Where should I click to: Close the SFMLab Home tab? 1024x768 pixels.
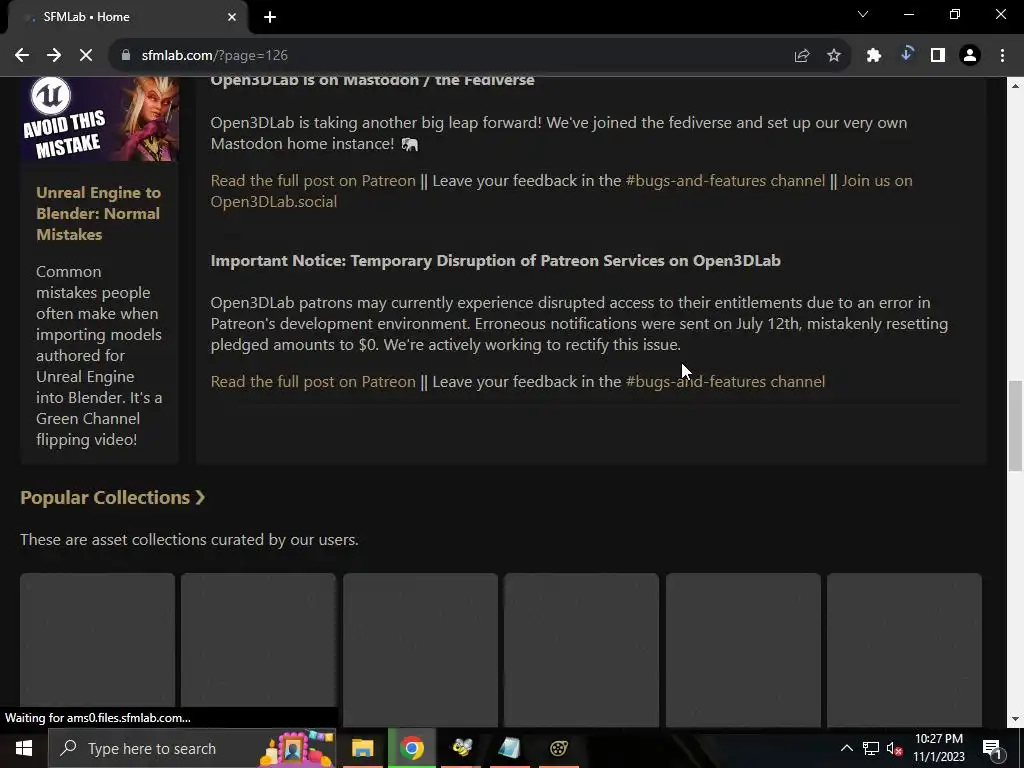(232, 17)
